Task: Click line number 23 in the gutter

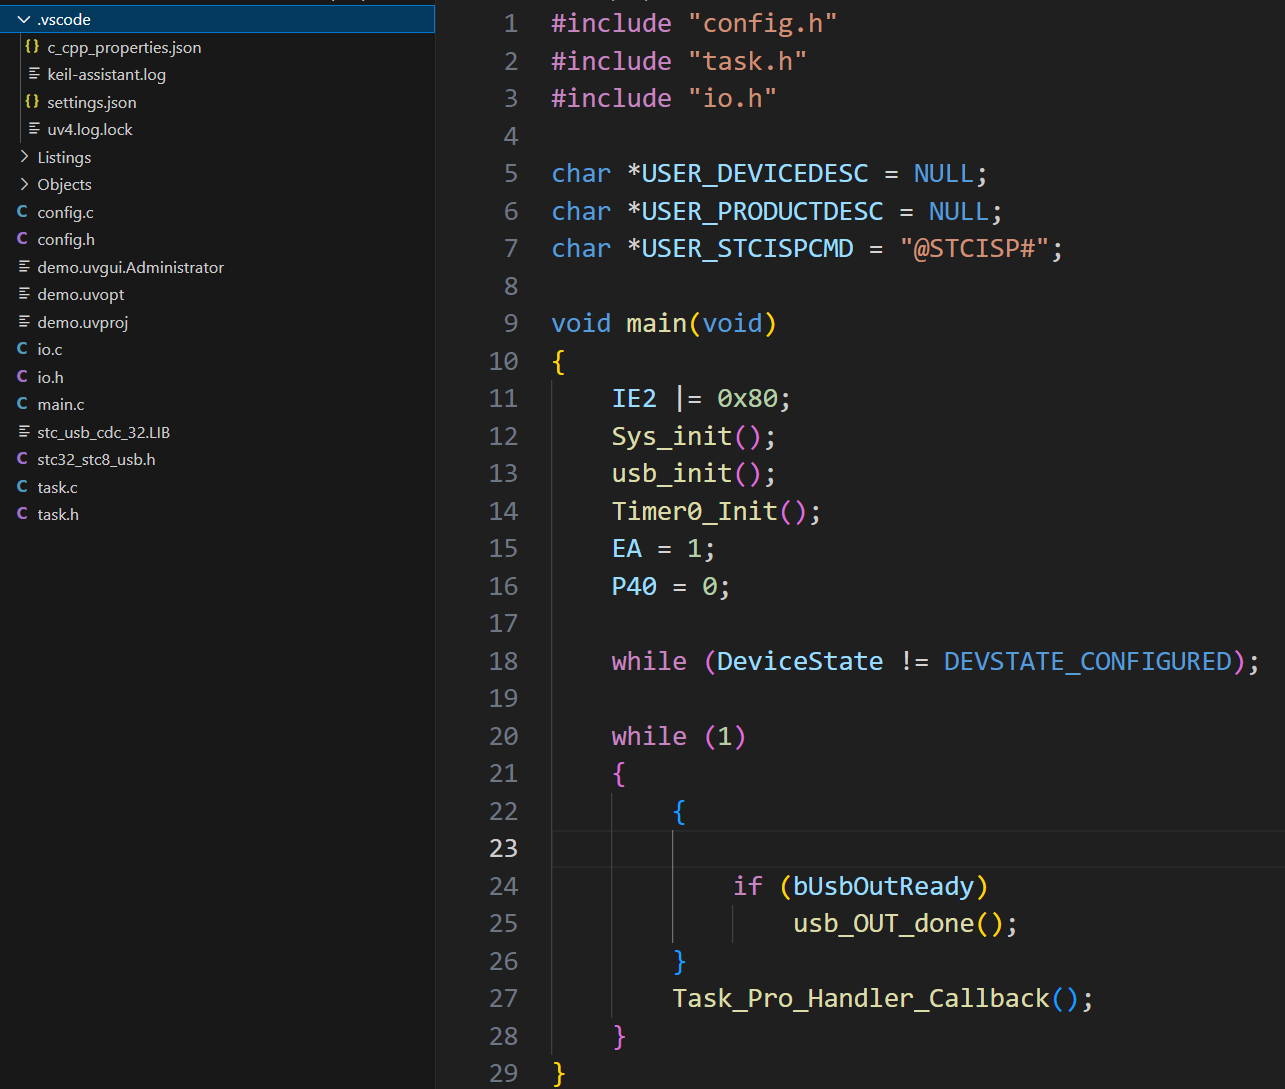Action: tap(503, 848)
